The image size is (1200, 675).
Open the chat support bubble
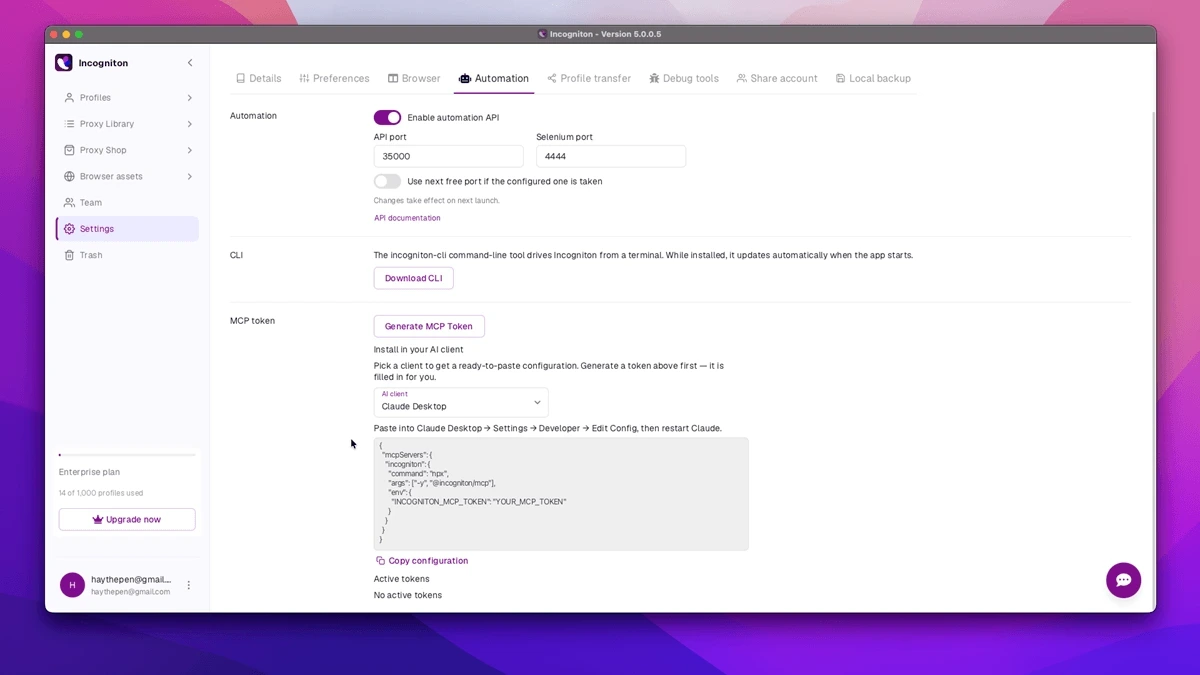coord(1123,580)
